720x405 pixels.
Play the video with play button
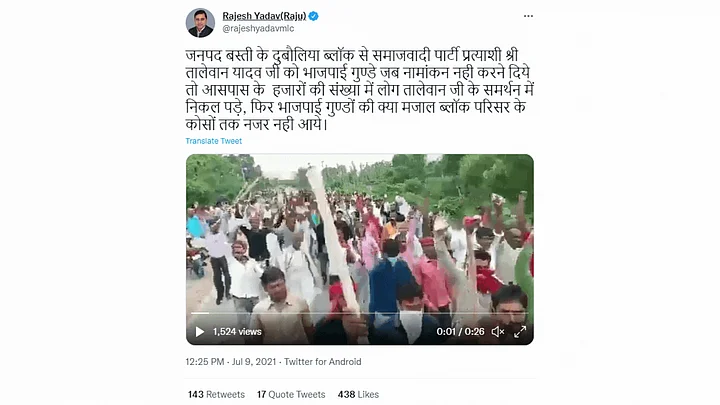pyautogui.click(x=200, y=332)
